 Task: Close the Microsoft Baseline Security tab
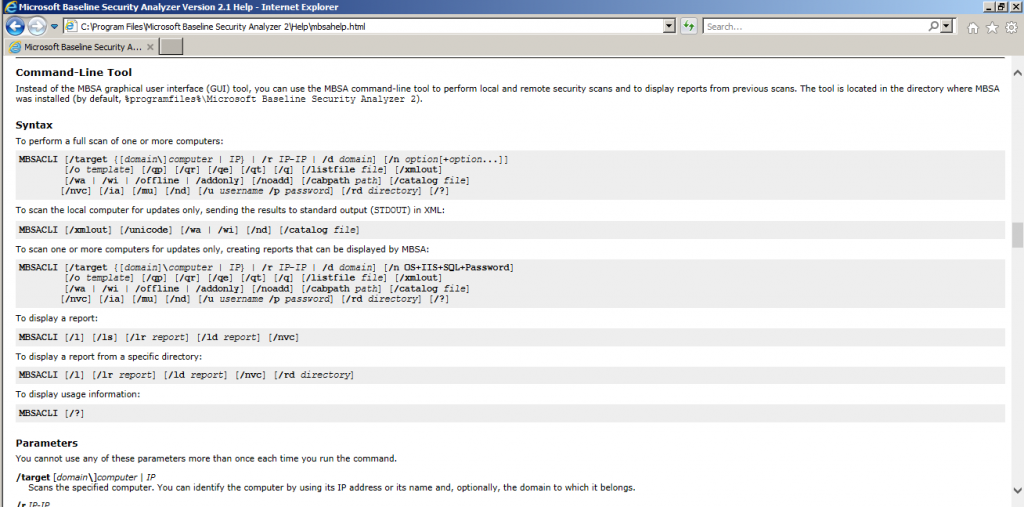[x=150, y=47]
